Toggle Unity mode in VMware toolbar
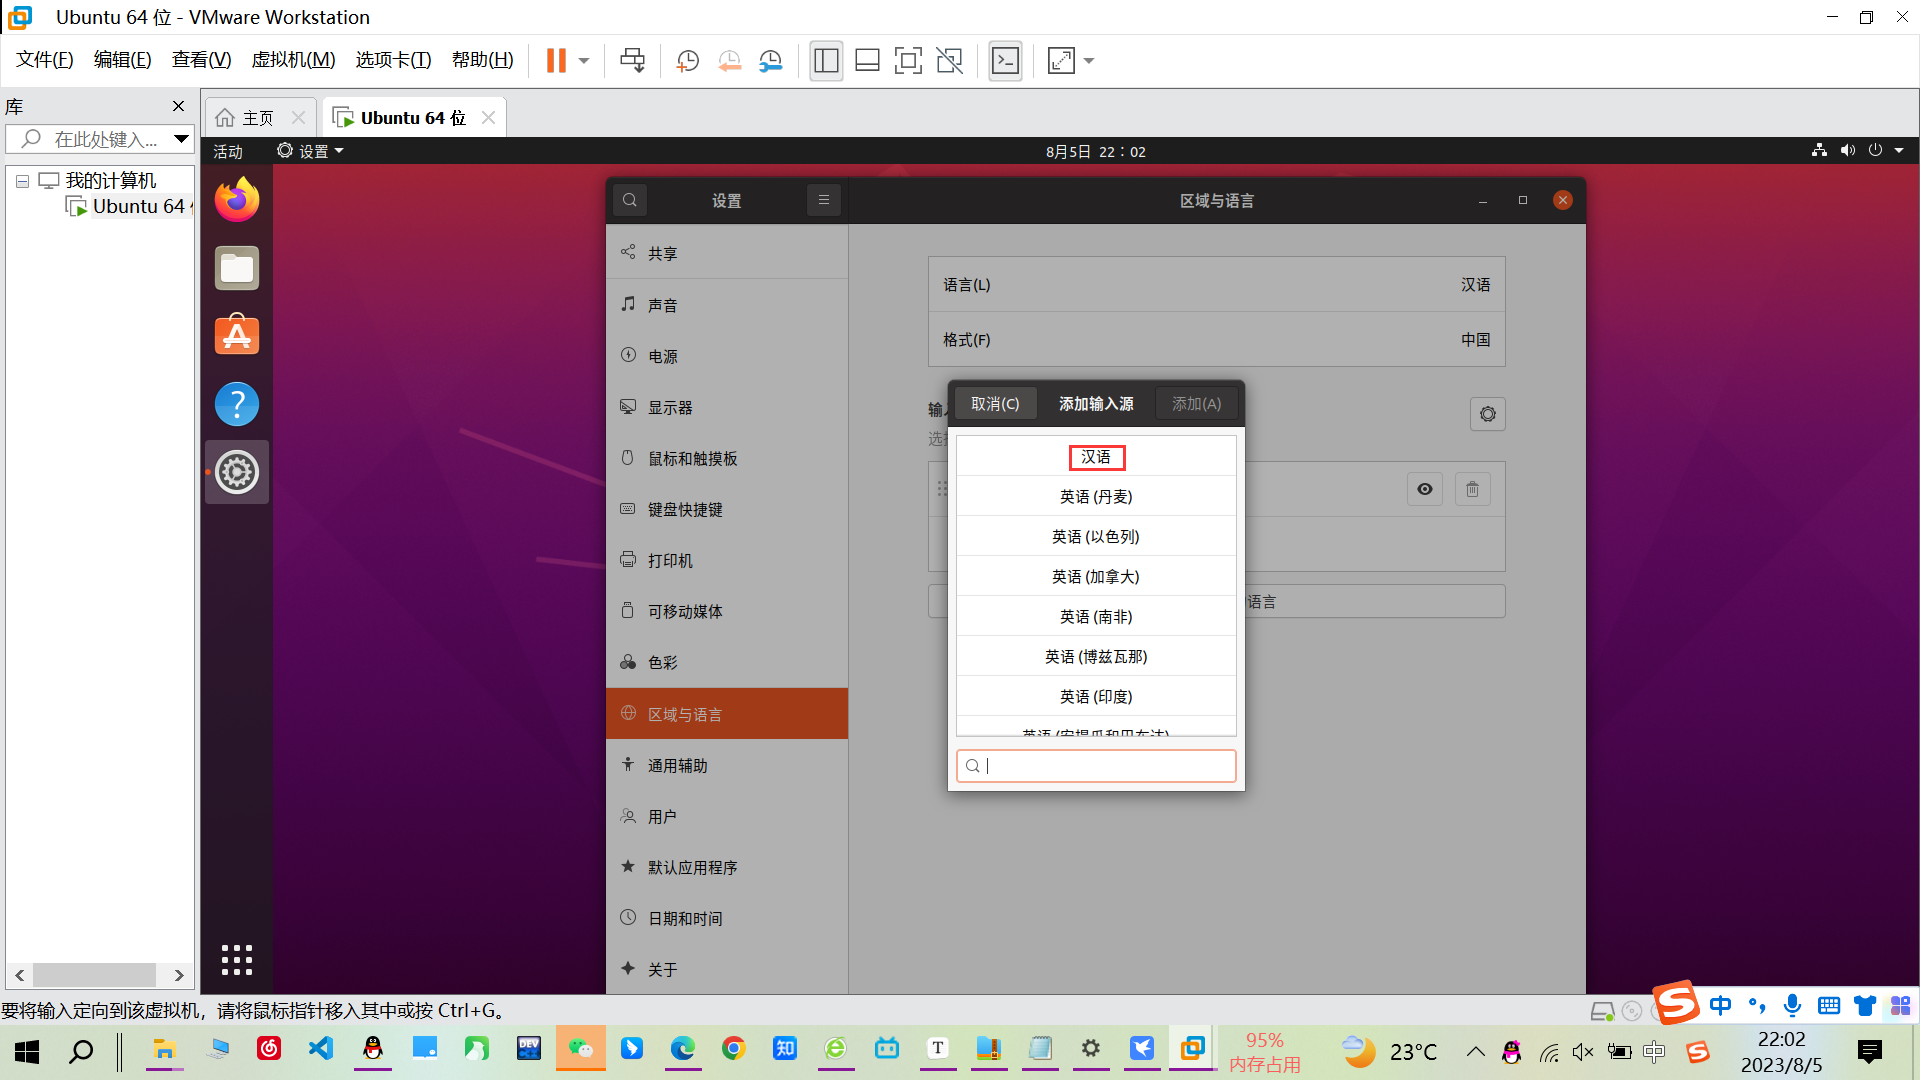1920x1080 pixels. (x=949, y=61)
